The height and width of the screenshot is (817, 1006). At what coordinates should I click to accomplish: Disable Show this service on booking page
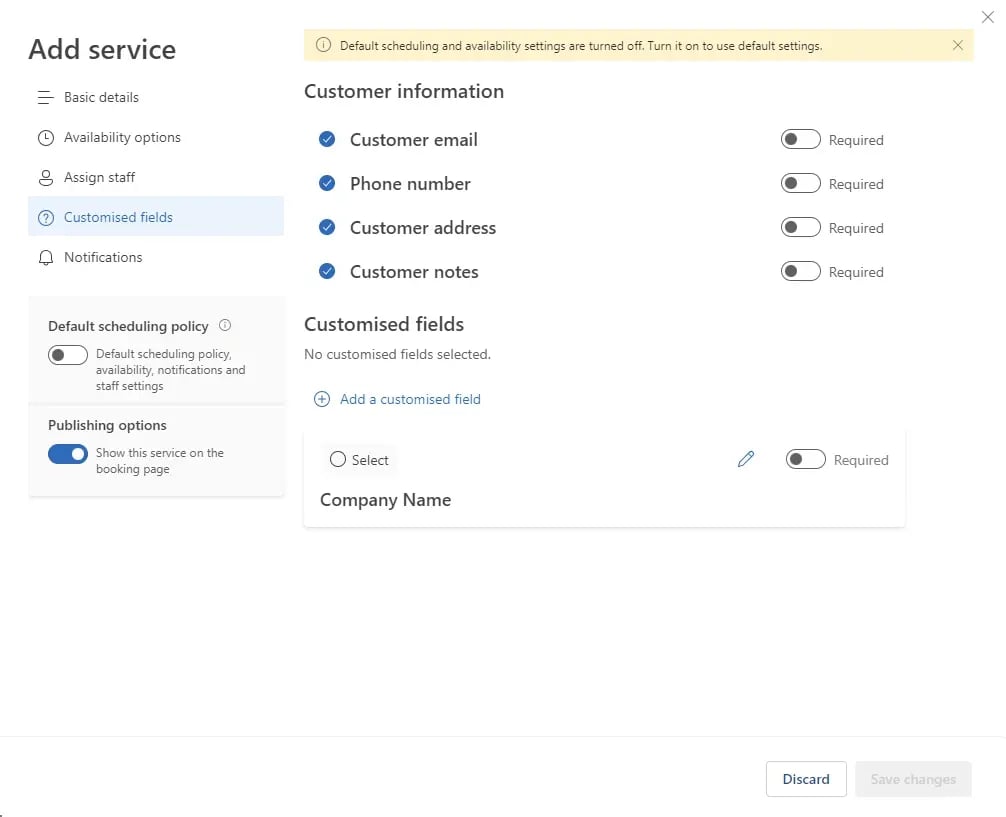point(67,454)
